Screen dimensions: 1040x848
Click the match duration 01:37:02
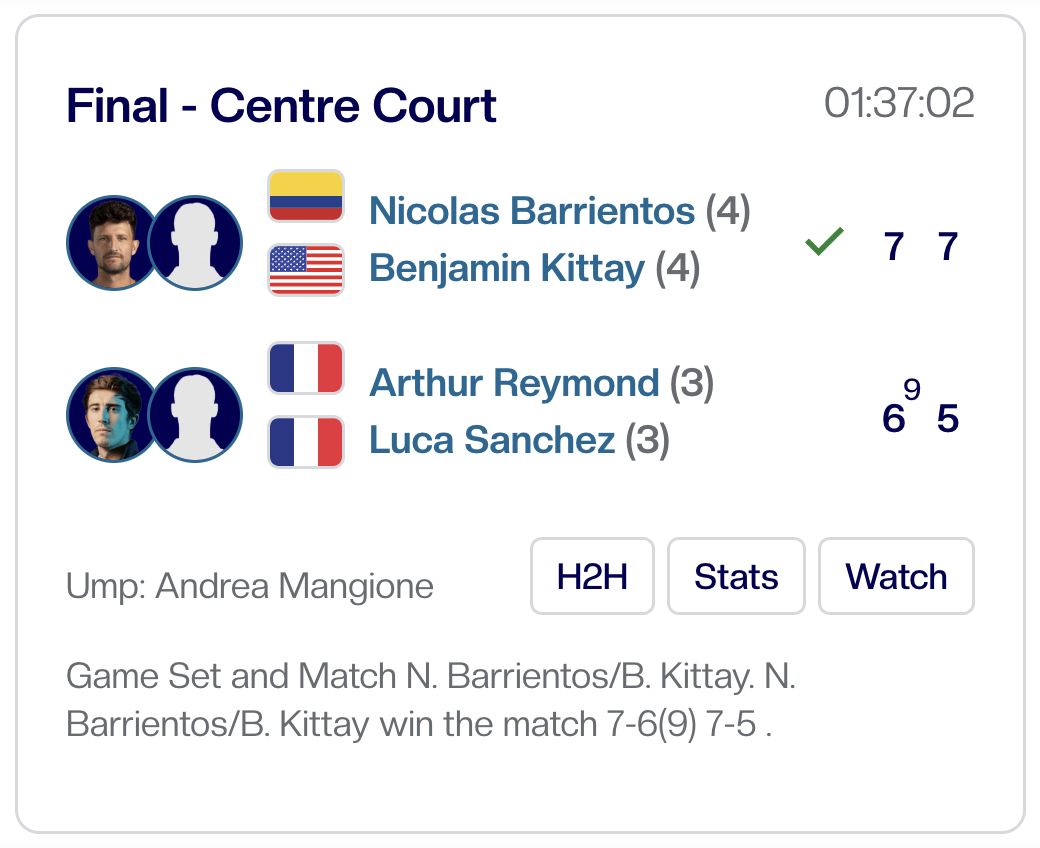pos(898,103)
